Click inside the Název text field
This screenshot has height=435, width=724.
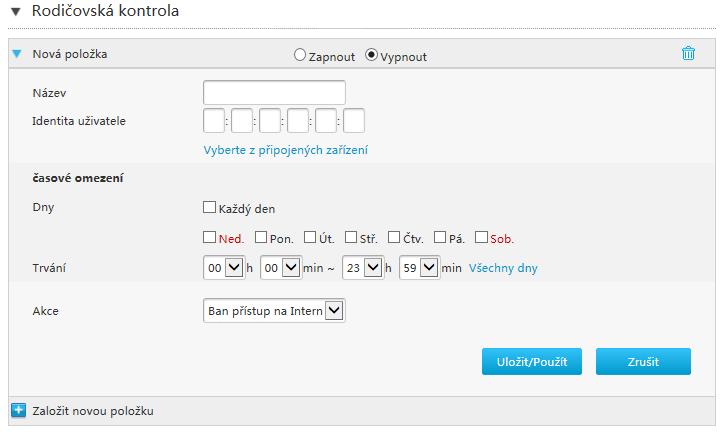point(274,92)
